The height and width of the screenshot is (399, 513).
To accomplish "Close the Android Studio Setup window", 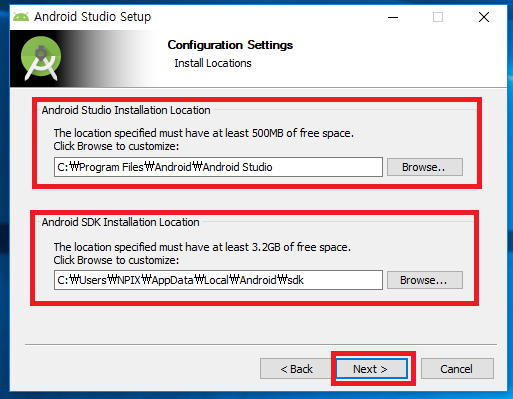I will (x=484, y=17).
